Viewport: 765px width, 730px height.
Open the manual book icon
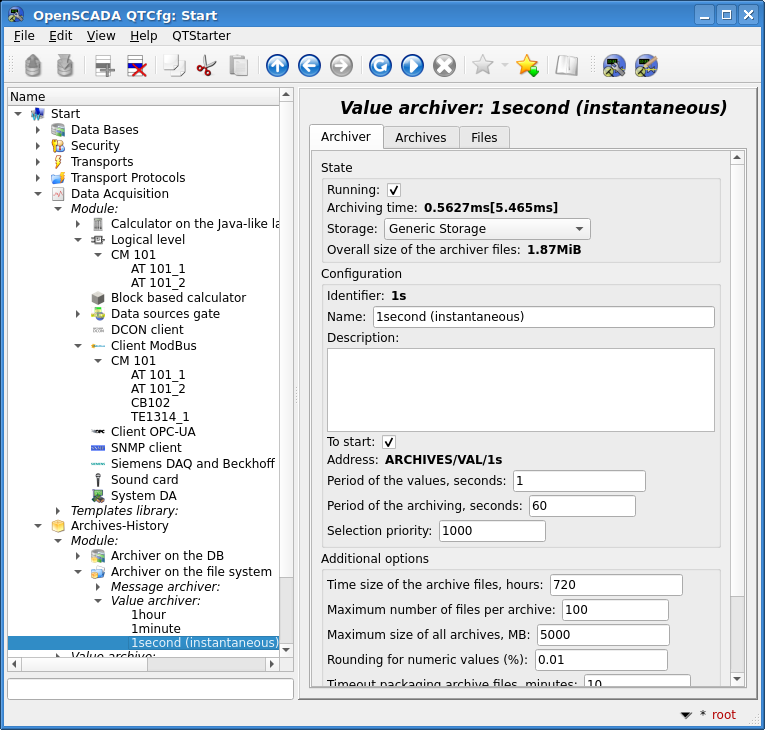click(567, 66)
